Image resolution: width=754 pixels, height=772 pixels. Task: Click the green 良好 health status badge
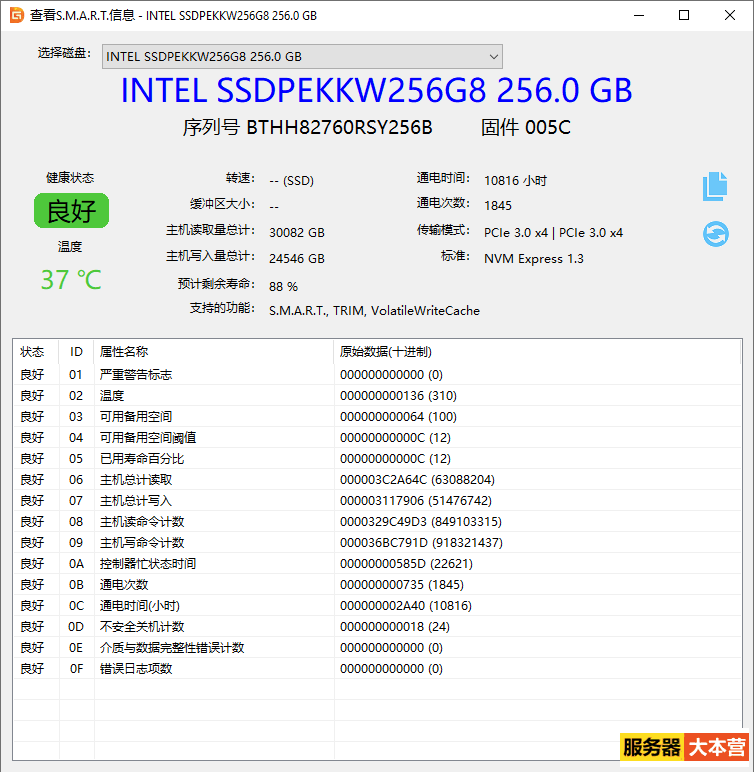tap(71, 211)
